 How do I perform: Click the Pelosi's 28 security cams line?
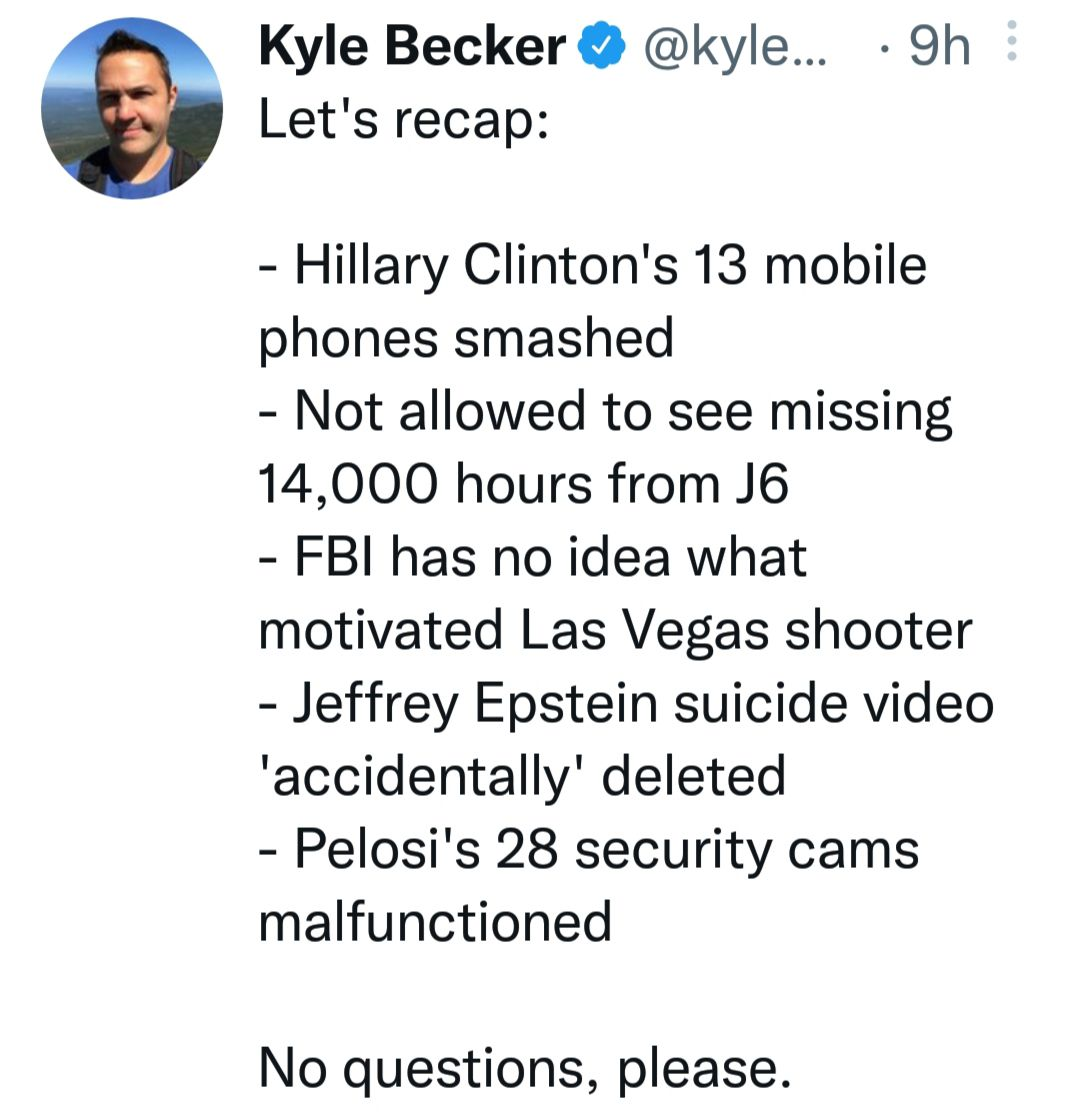coord(589,849)
